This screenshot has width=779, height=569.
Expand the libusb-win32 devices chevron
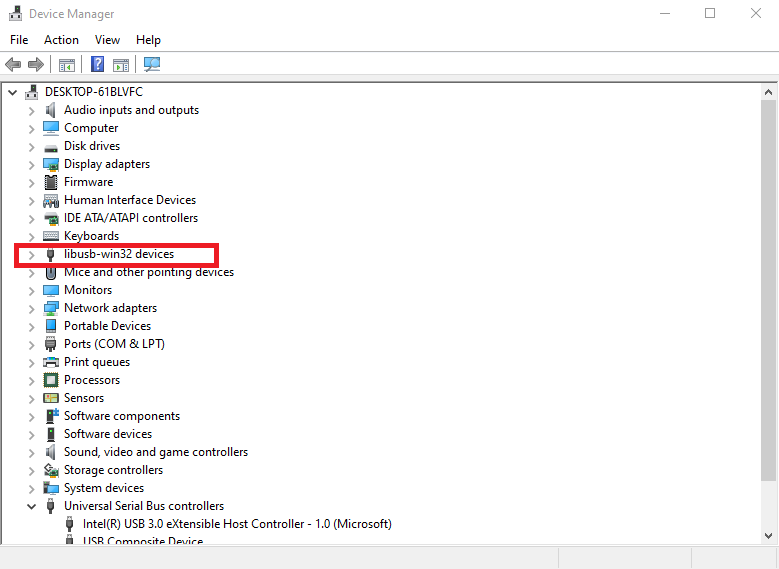pyautogui.click(x=31, y=255)
